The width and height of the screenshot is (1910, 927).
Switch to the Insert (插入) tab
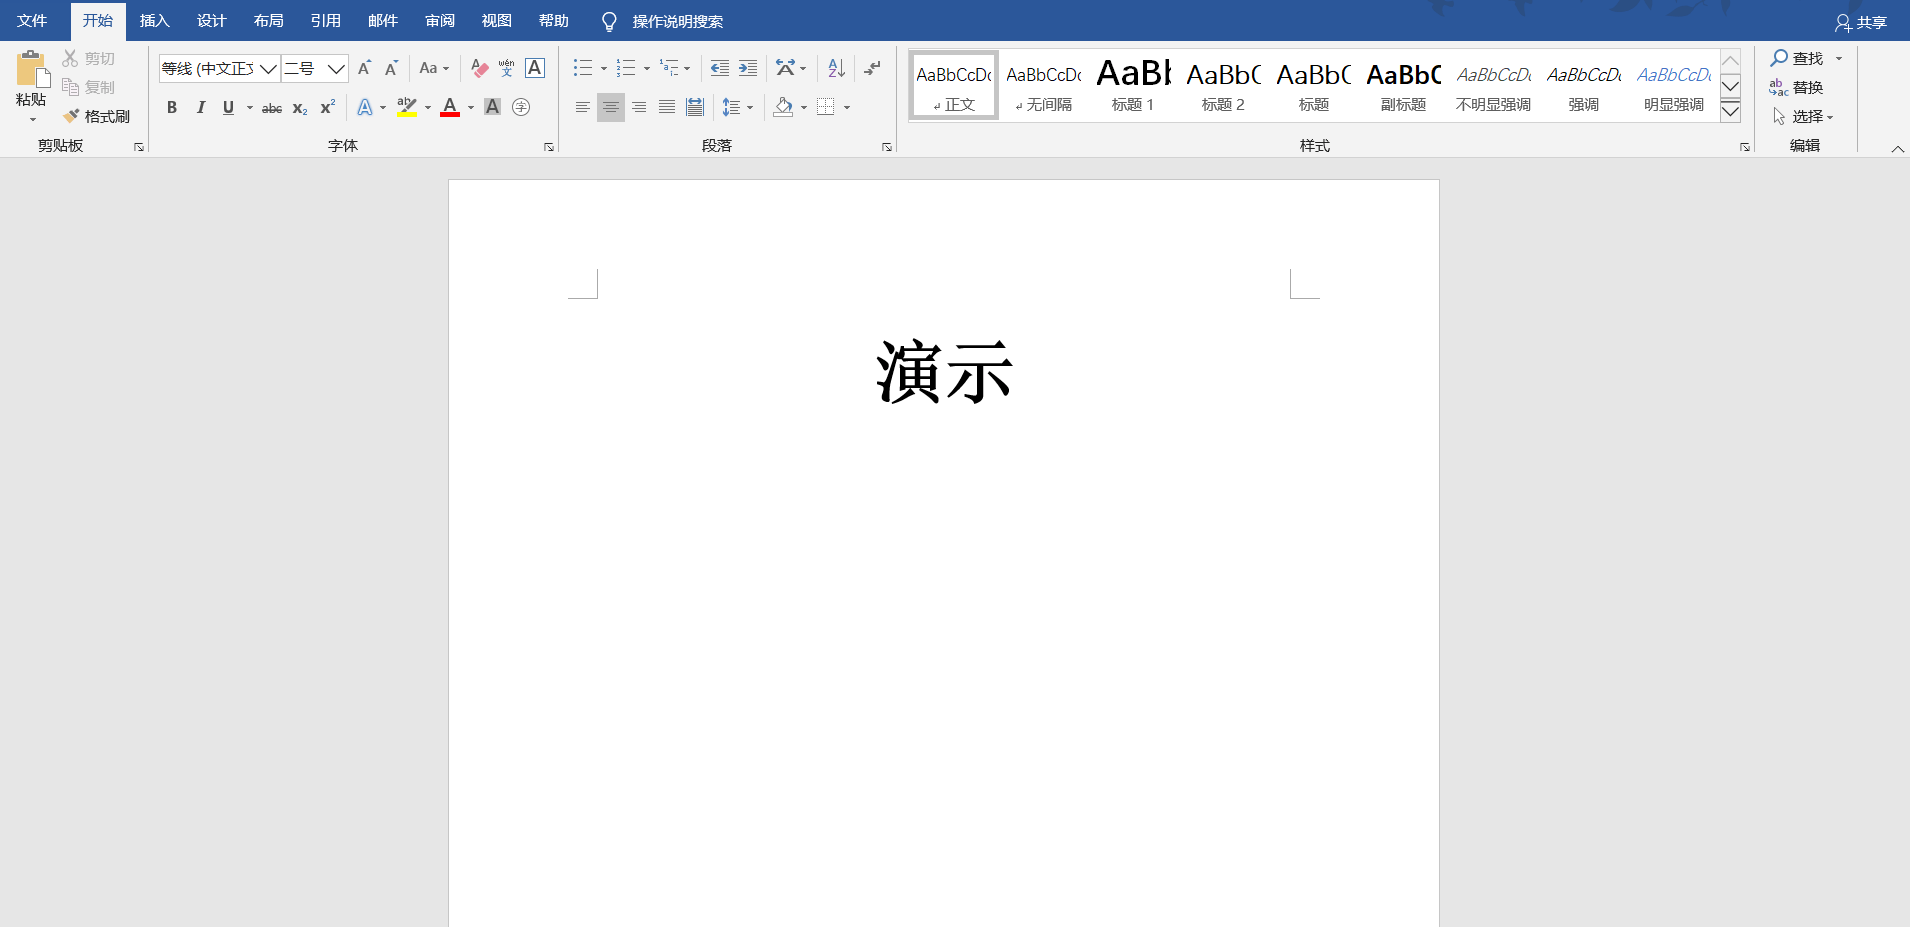point(154,21)
